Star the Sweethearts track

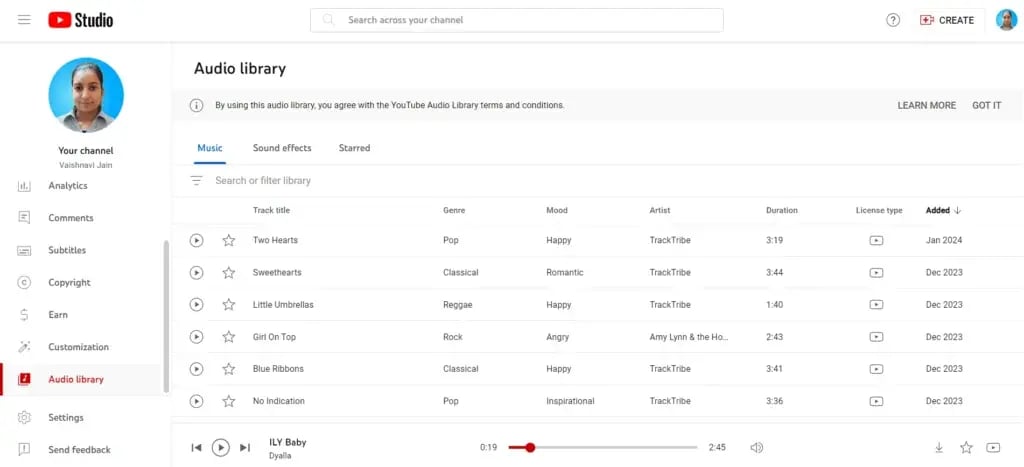tap(229, 273)
